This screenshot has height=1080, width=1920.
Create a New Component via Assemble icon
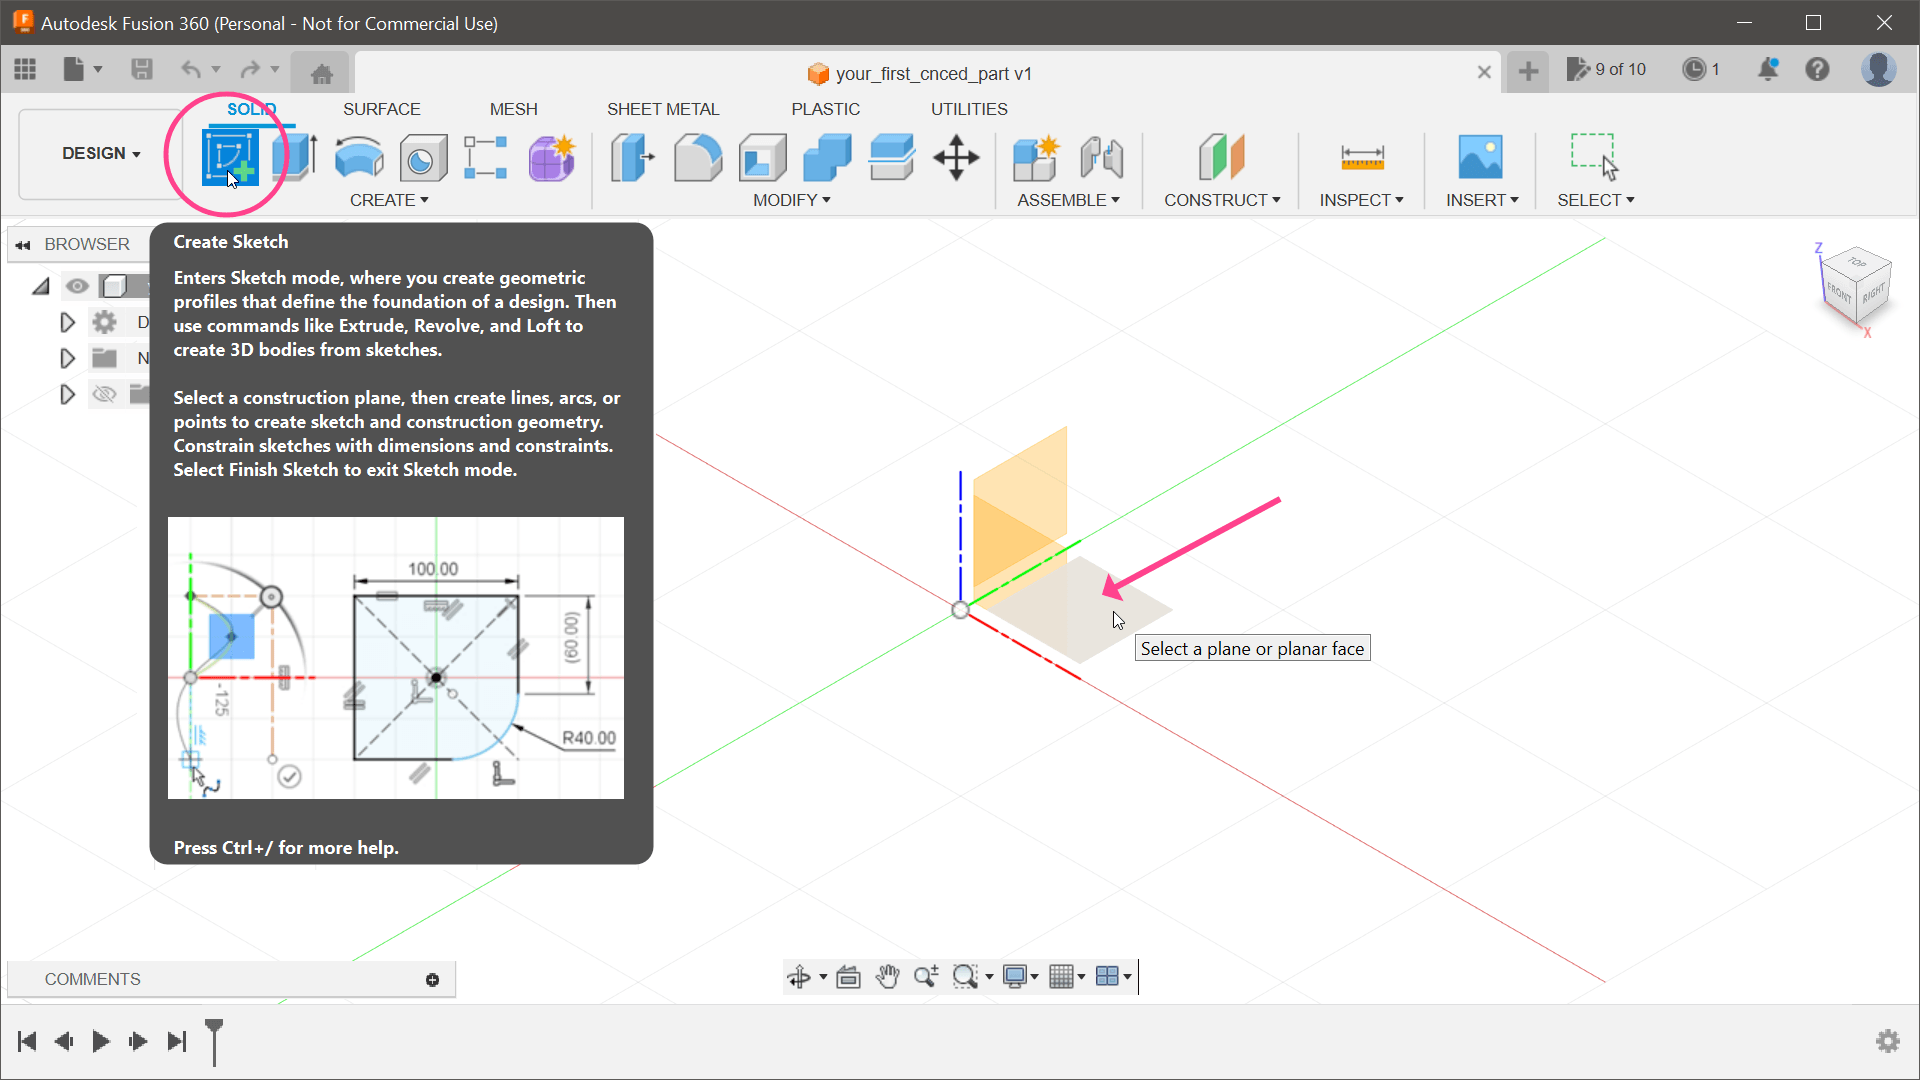1036,157
